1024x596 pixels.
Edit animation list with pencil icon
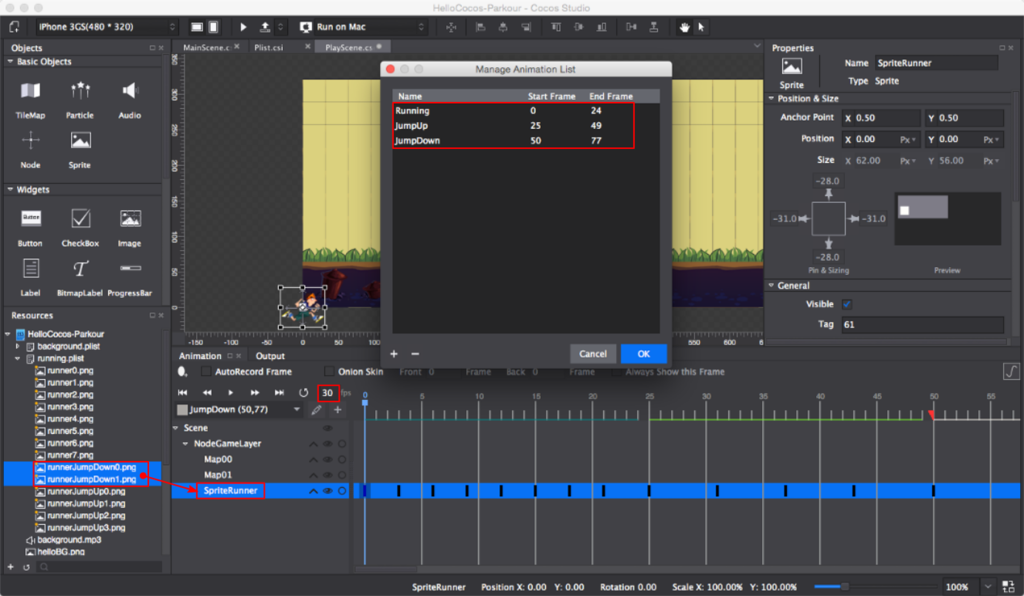click(317, 410)
